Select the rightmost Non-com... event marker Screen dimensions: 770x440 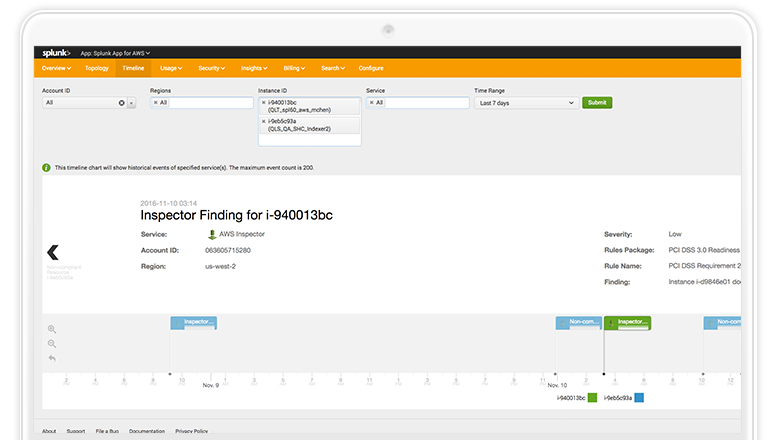[722, 323]
